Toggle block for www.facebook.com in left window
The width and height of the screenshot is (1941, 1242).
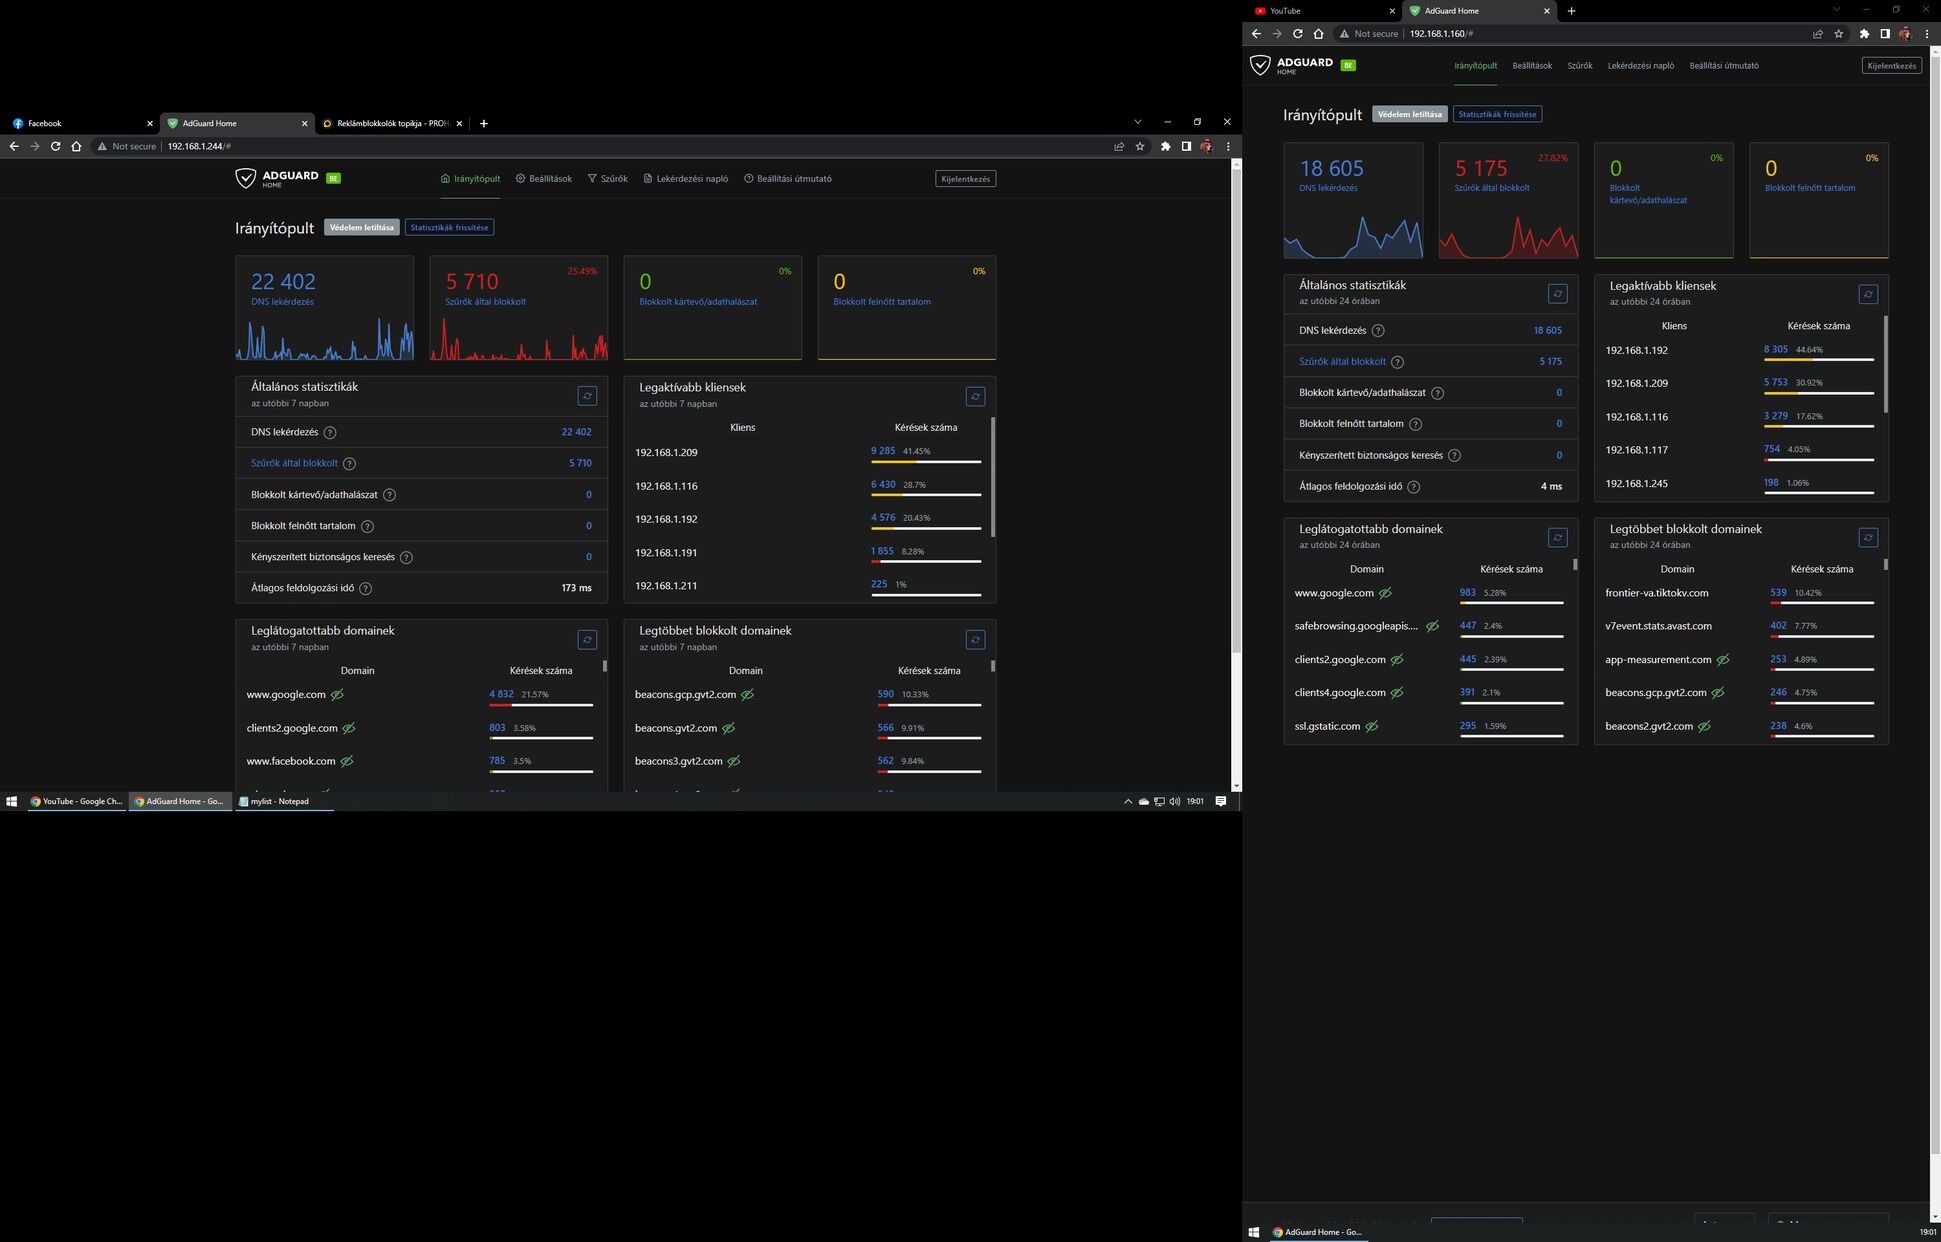click(347, 761)
